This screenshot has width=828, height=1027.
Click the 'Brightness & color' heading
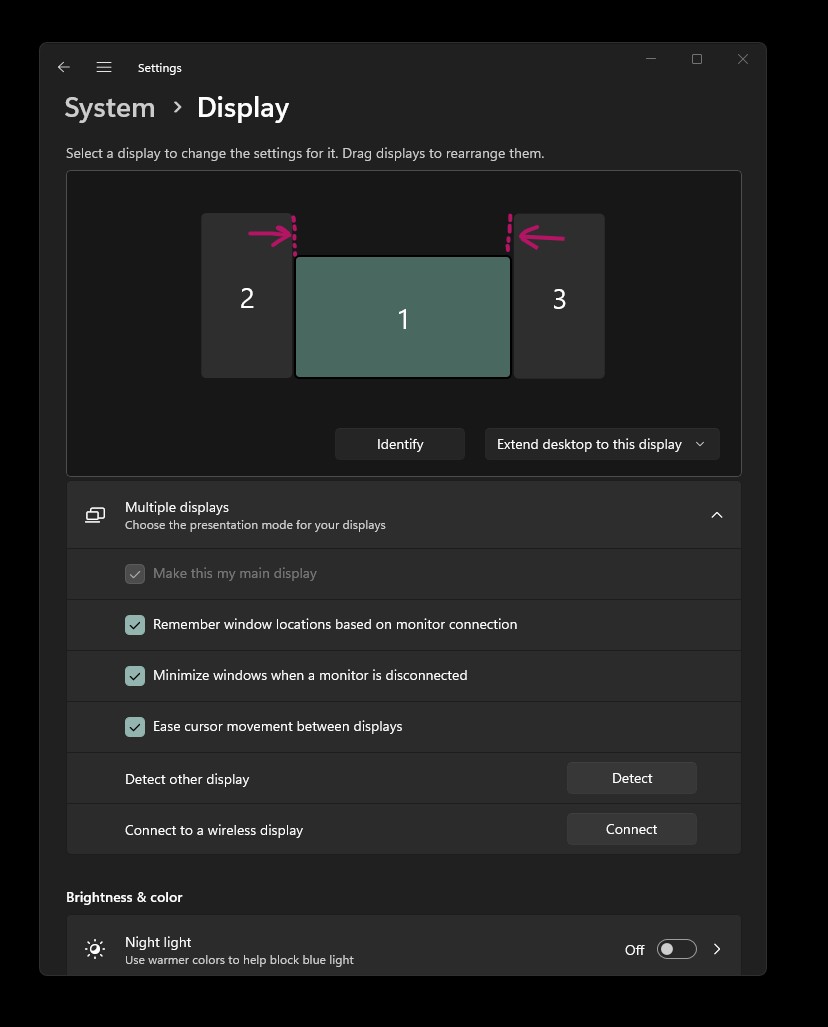point(124,897)
